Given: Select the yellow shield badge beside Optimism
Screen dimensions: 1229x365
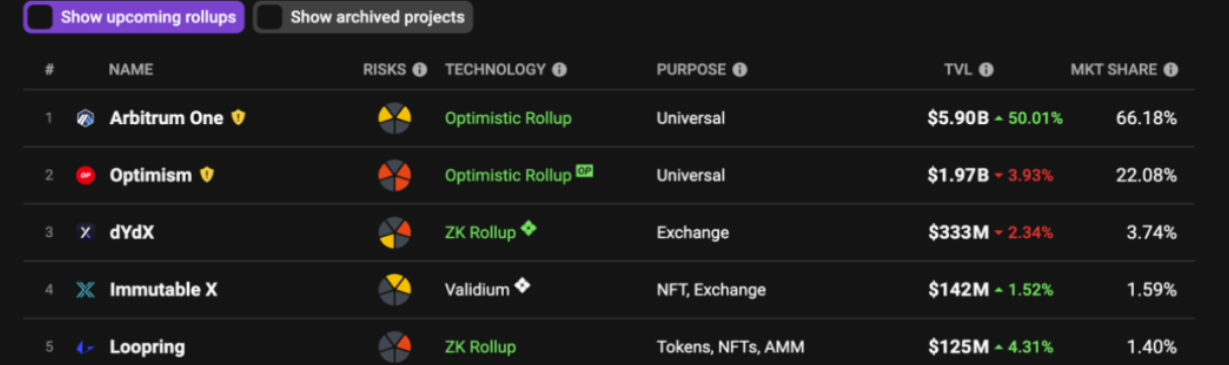Looking at the screenshot, I should [x=206, y=175].
